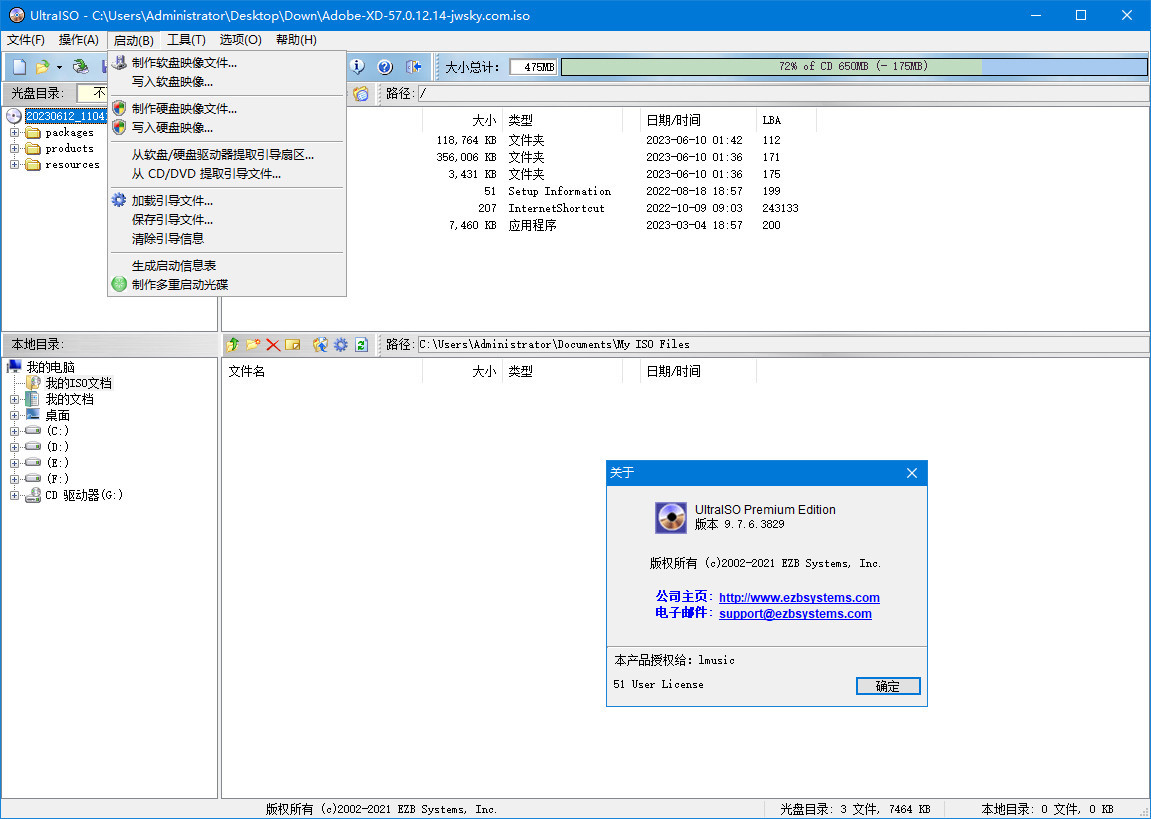Select 我的ISO文档 in the local tree

(79, 383)
